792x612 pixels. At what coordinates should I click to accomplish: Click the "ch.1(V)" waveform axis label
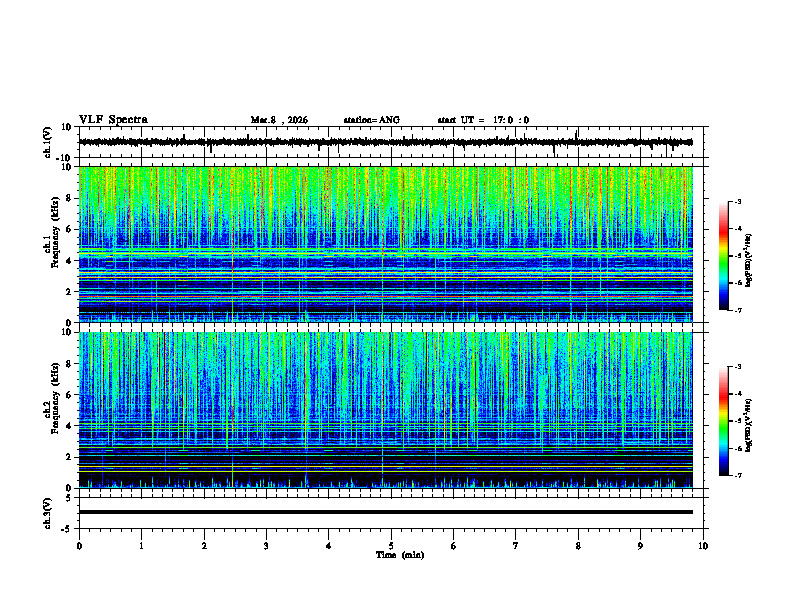point(48,142)
